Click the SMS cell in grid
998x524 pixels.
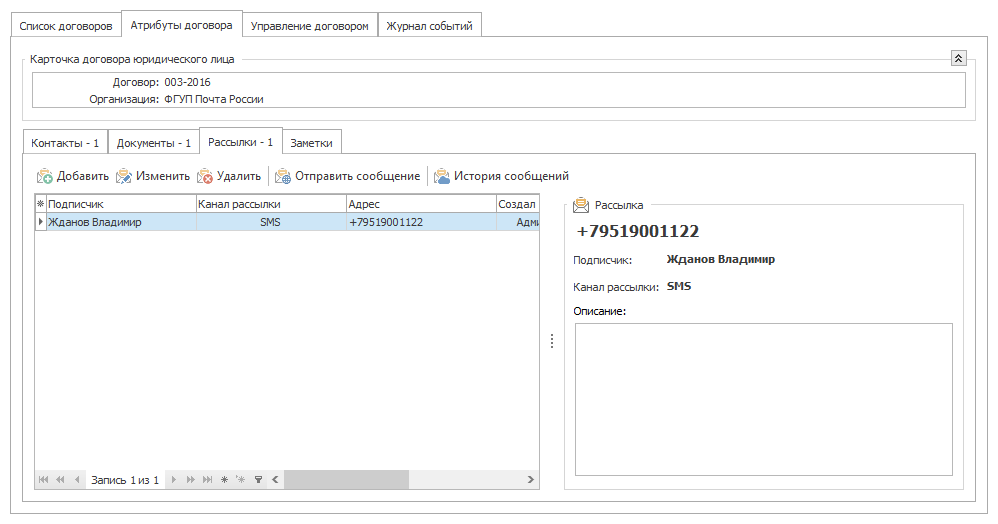[271, 222]
